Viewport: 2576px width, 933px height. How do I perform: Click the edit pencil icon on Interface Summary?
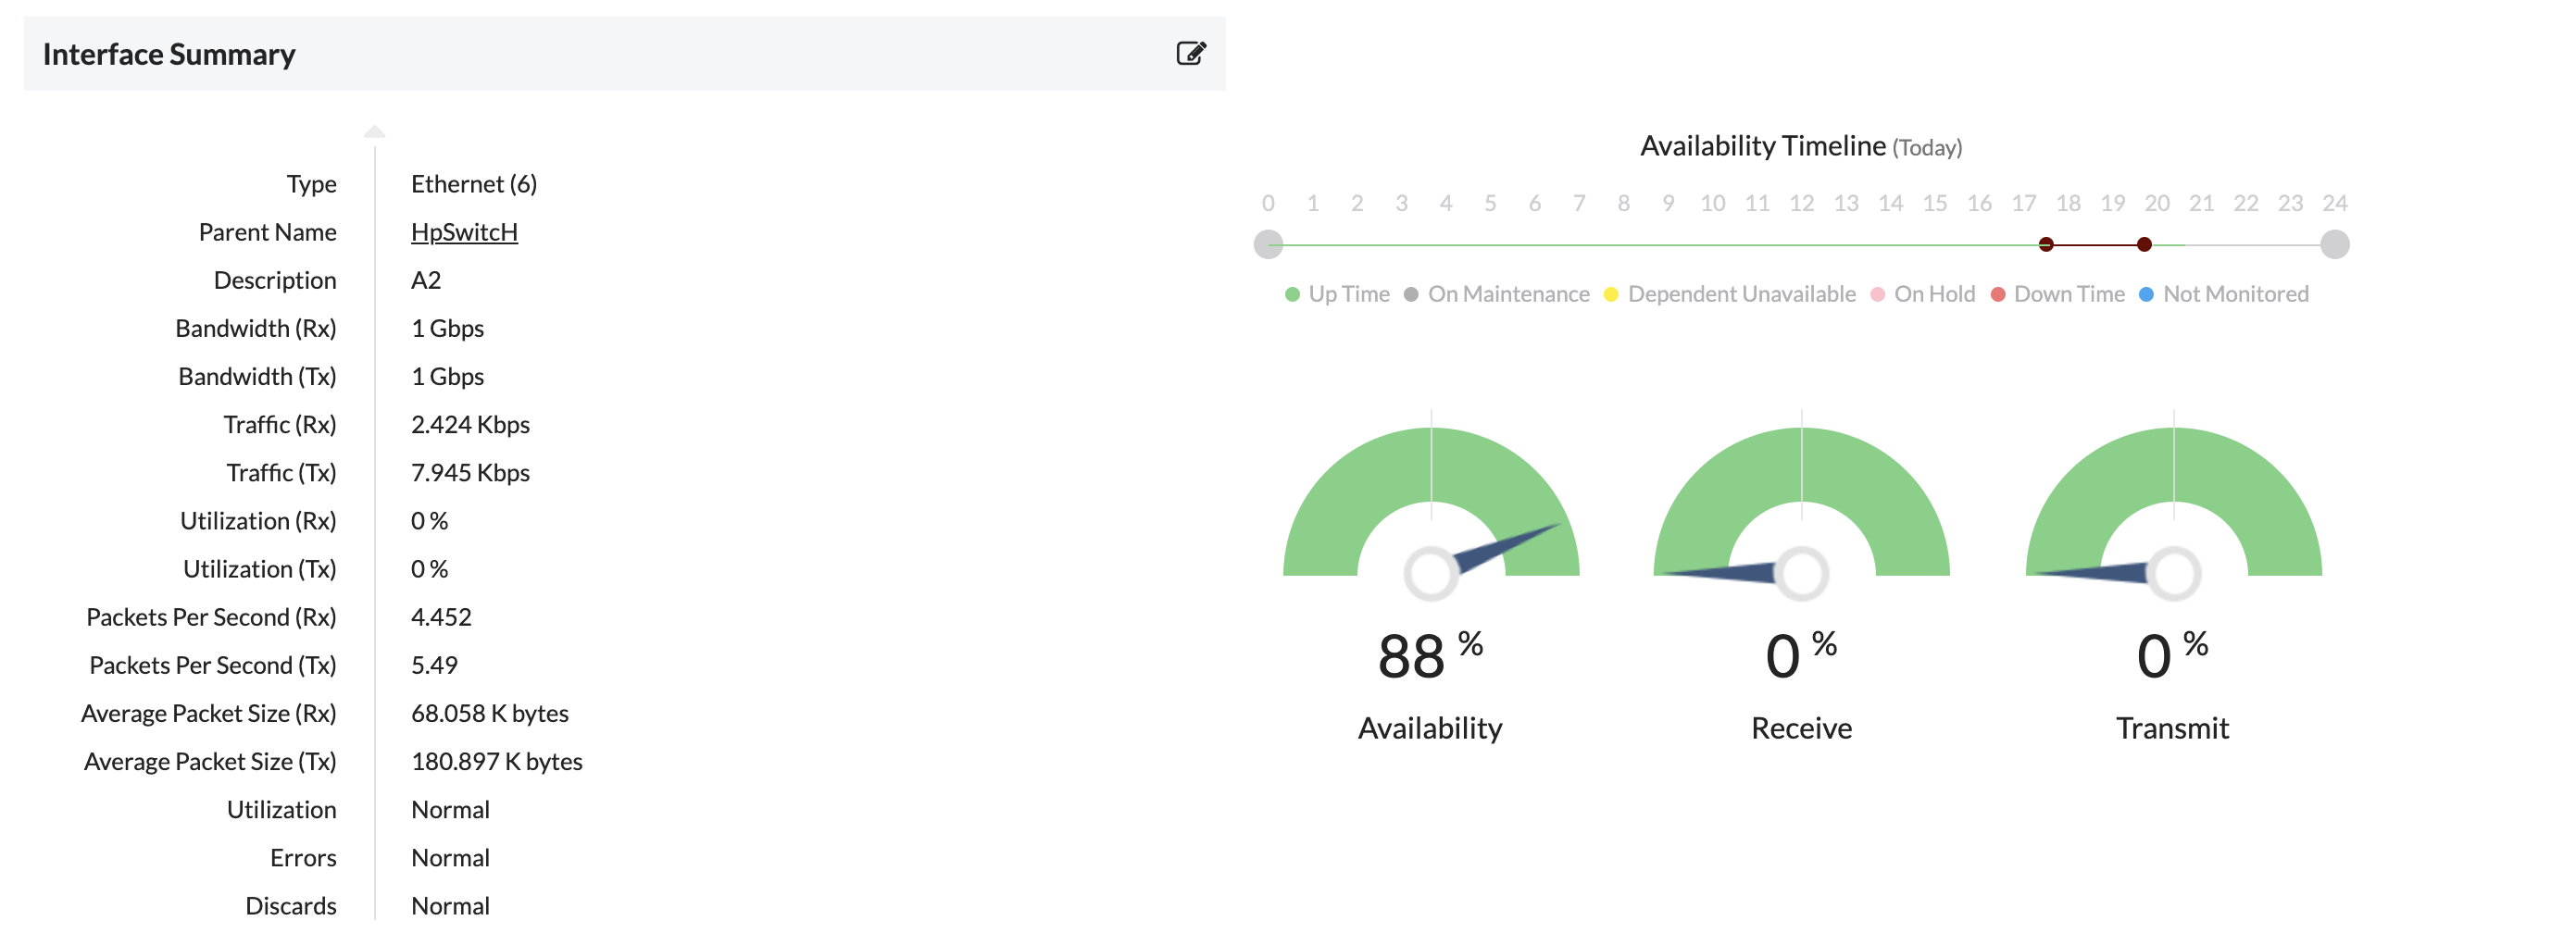click(x=1192, y=54)
